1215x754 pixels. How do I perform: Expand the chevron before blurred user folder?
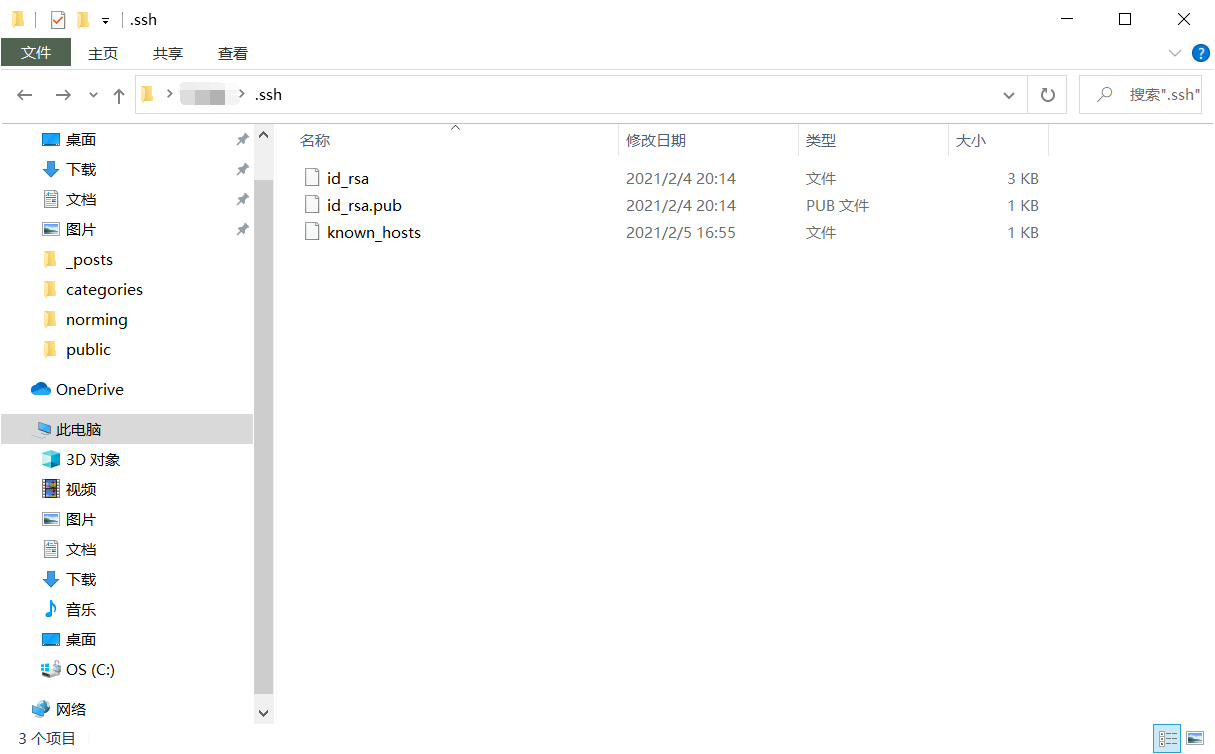pos(169,94)
